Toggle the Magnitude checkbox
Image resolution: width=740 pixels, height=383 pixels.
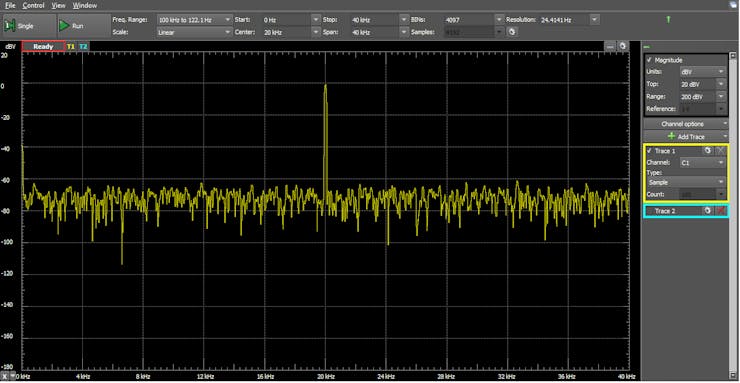pos(649,60)
